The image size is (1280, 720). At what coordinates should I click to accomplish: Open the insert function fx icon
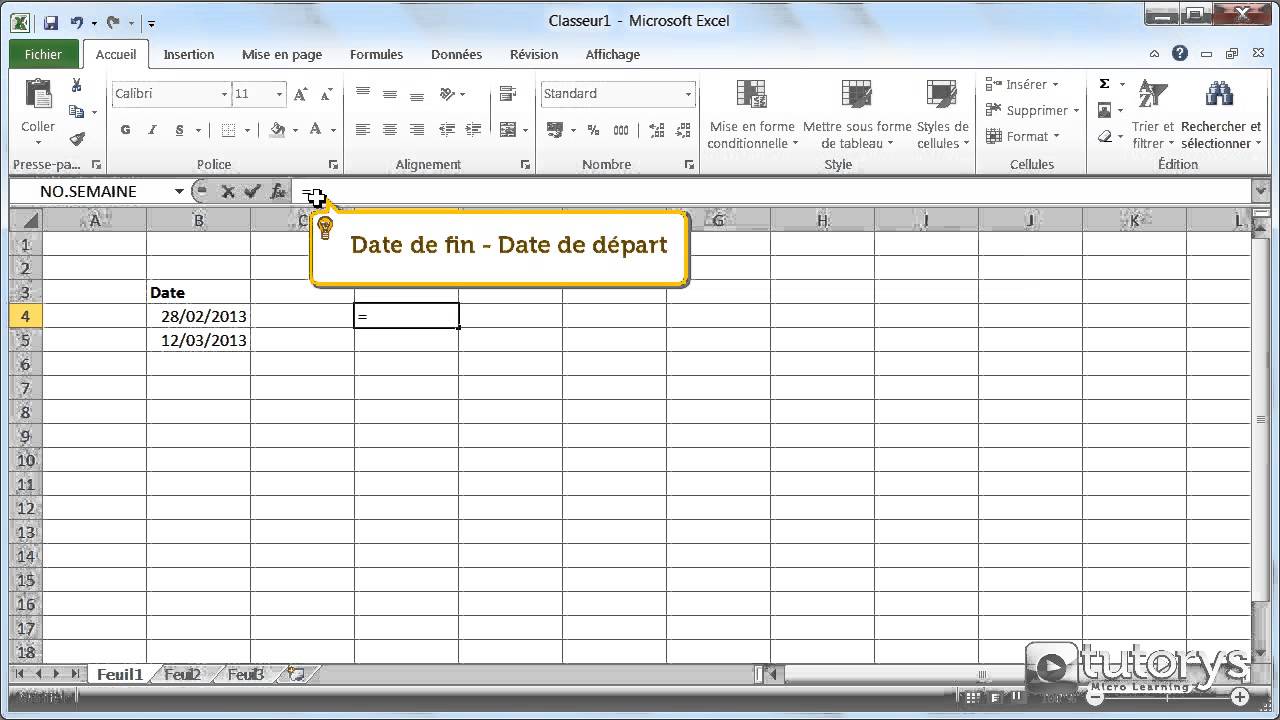279,191
